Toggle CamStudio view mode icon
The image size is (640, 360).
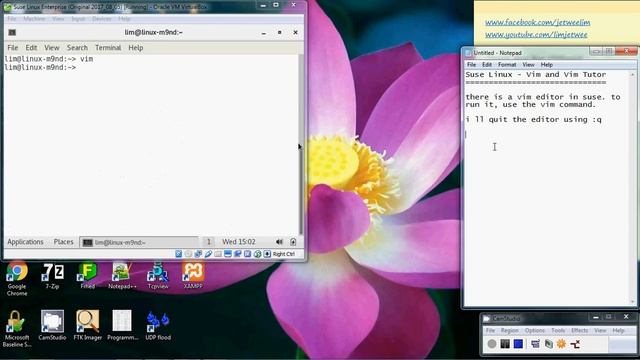(x=535, y=344)
